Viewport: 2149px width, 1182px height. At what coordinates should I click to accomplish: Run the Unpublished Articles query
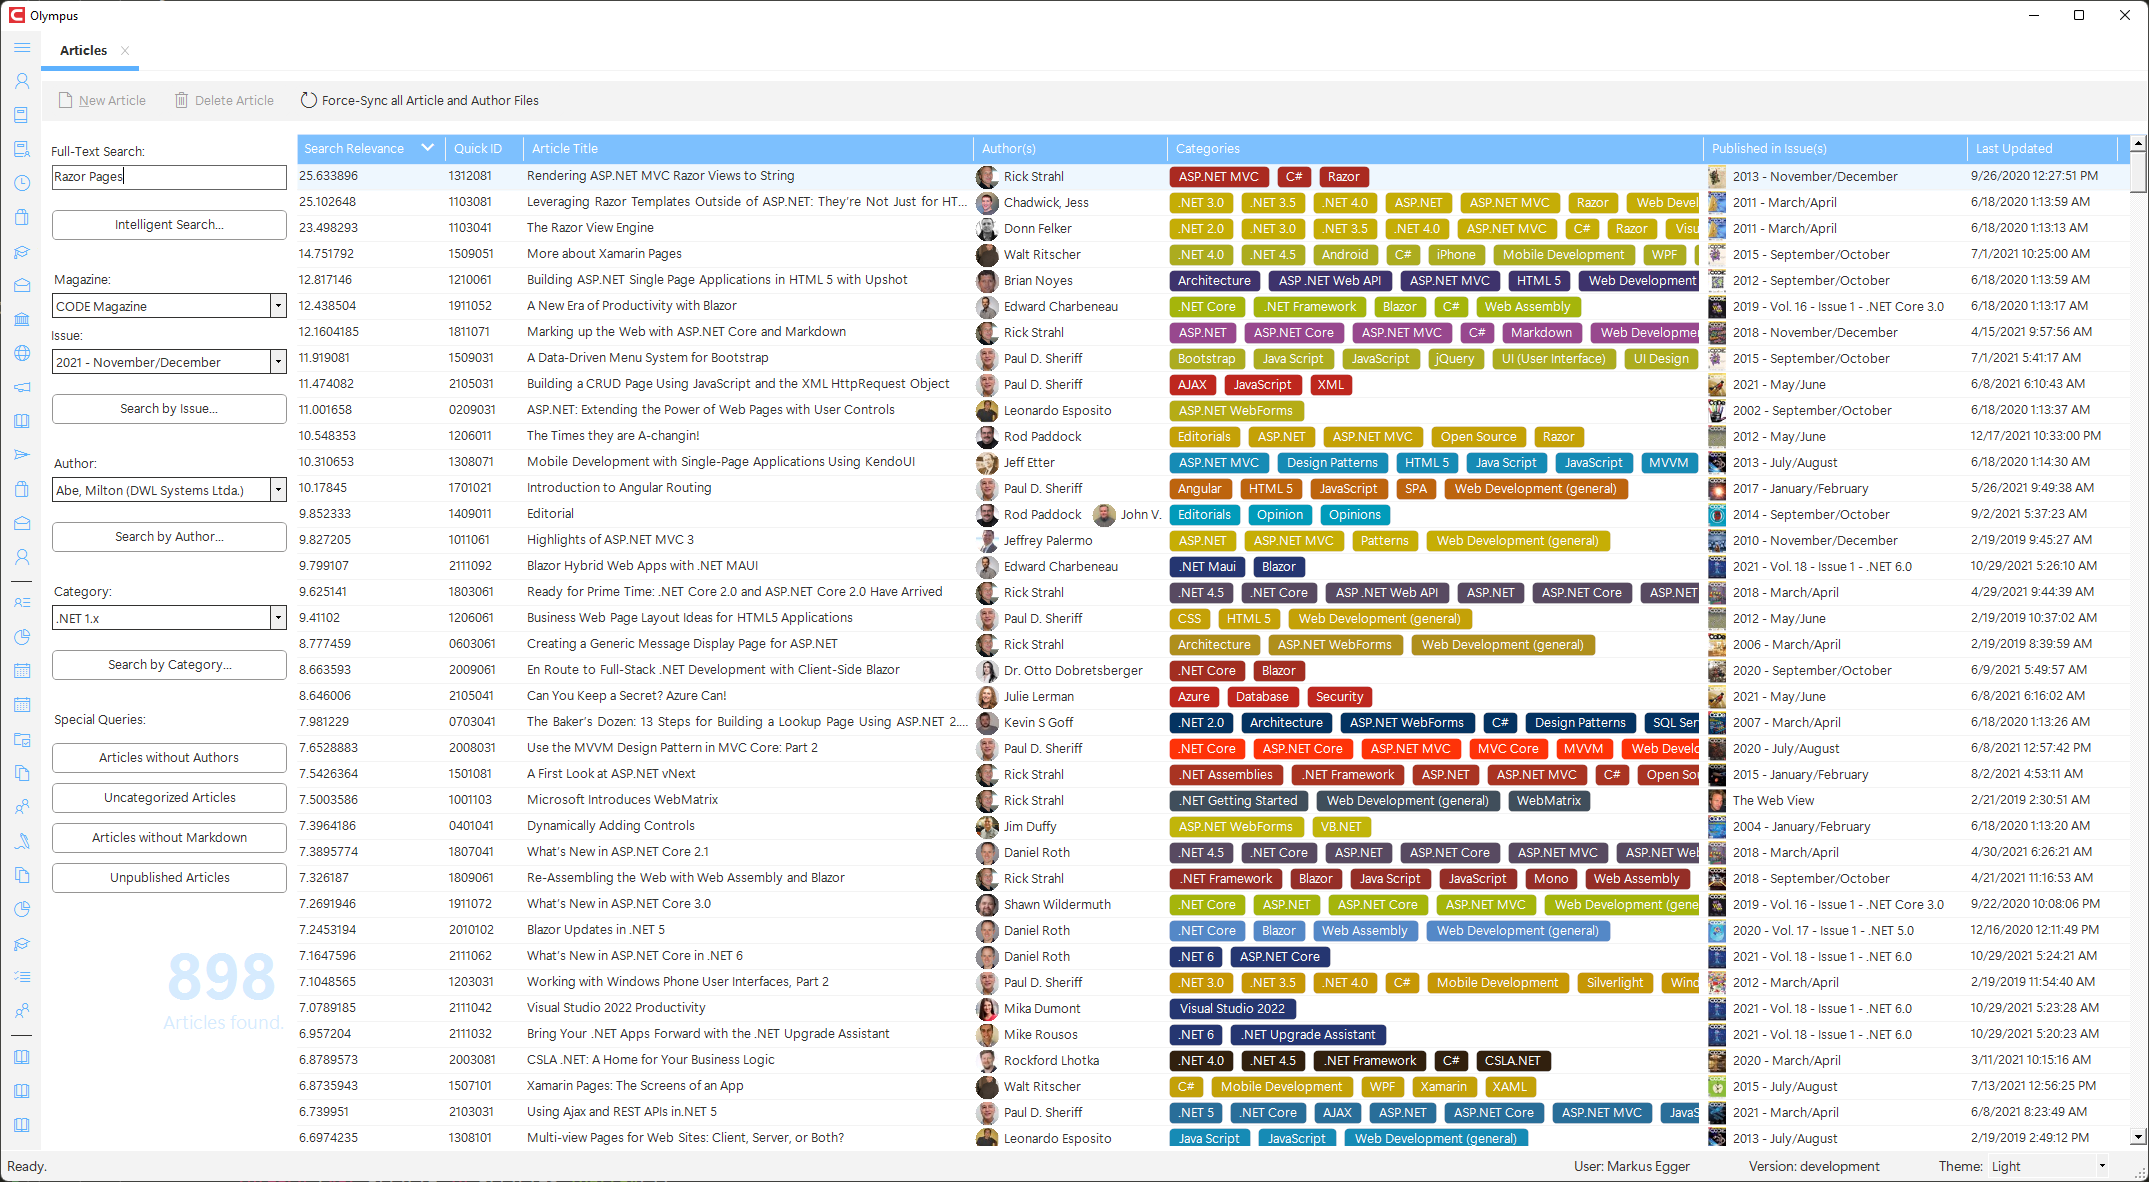pyautogui.click(x=169, y=878)
